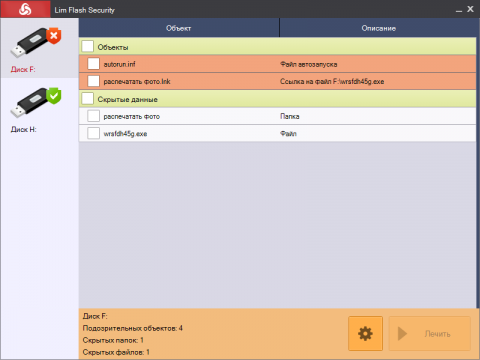The height and width of the screenshot is (360, 480).
Task: Select the распечатать фото.lnk file name
Action: [x=137, y=81]
